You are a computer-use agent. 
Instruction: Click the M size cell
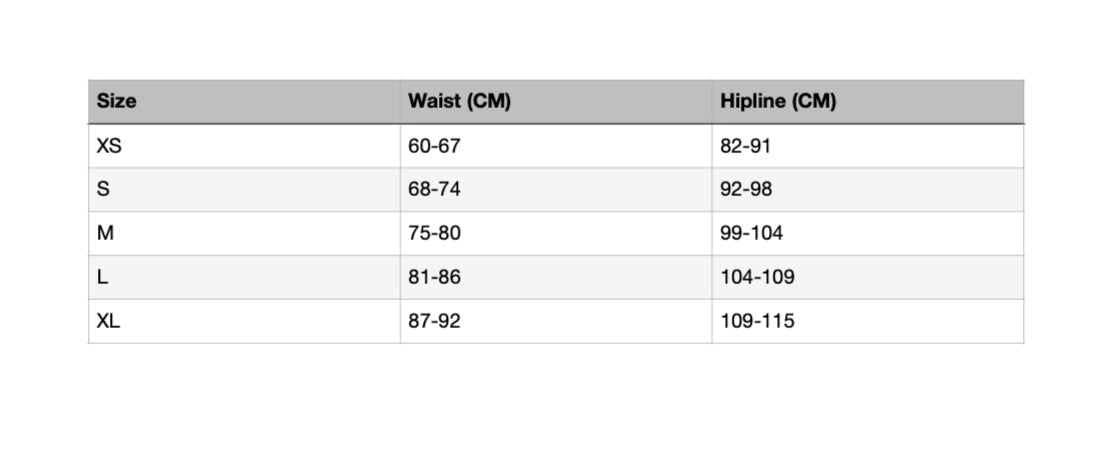click(x=104, y=234)
